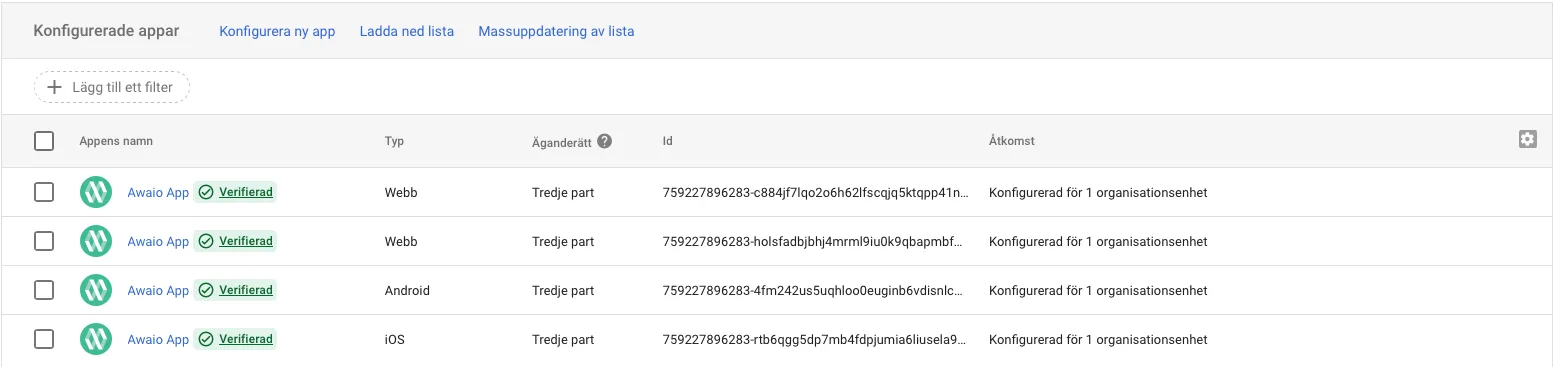Open Konfigurera ny app menu
The height and width of the screenshot is (367, 1555).
tap(277, 31)
